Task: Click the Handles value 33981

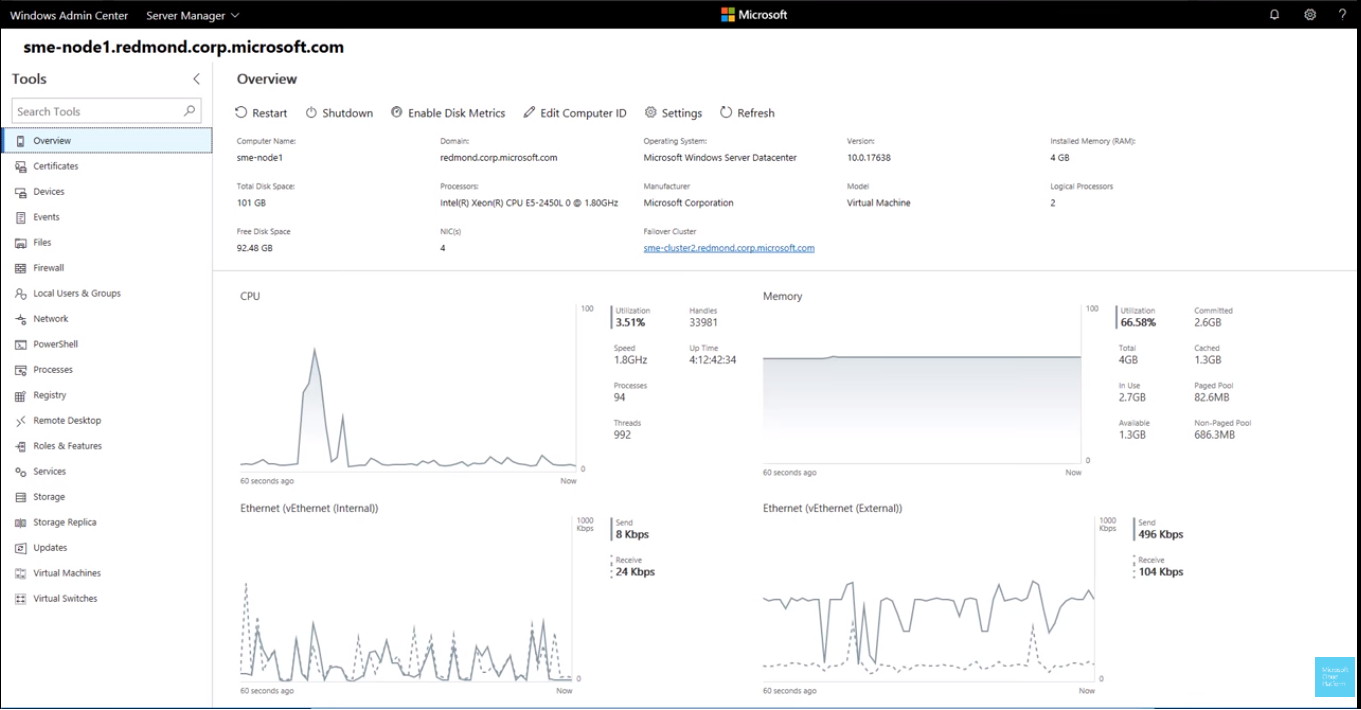Action: point(704,323)
